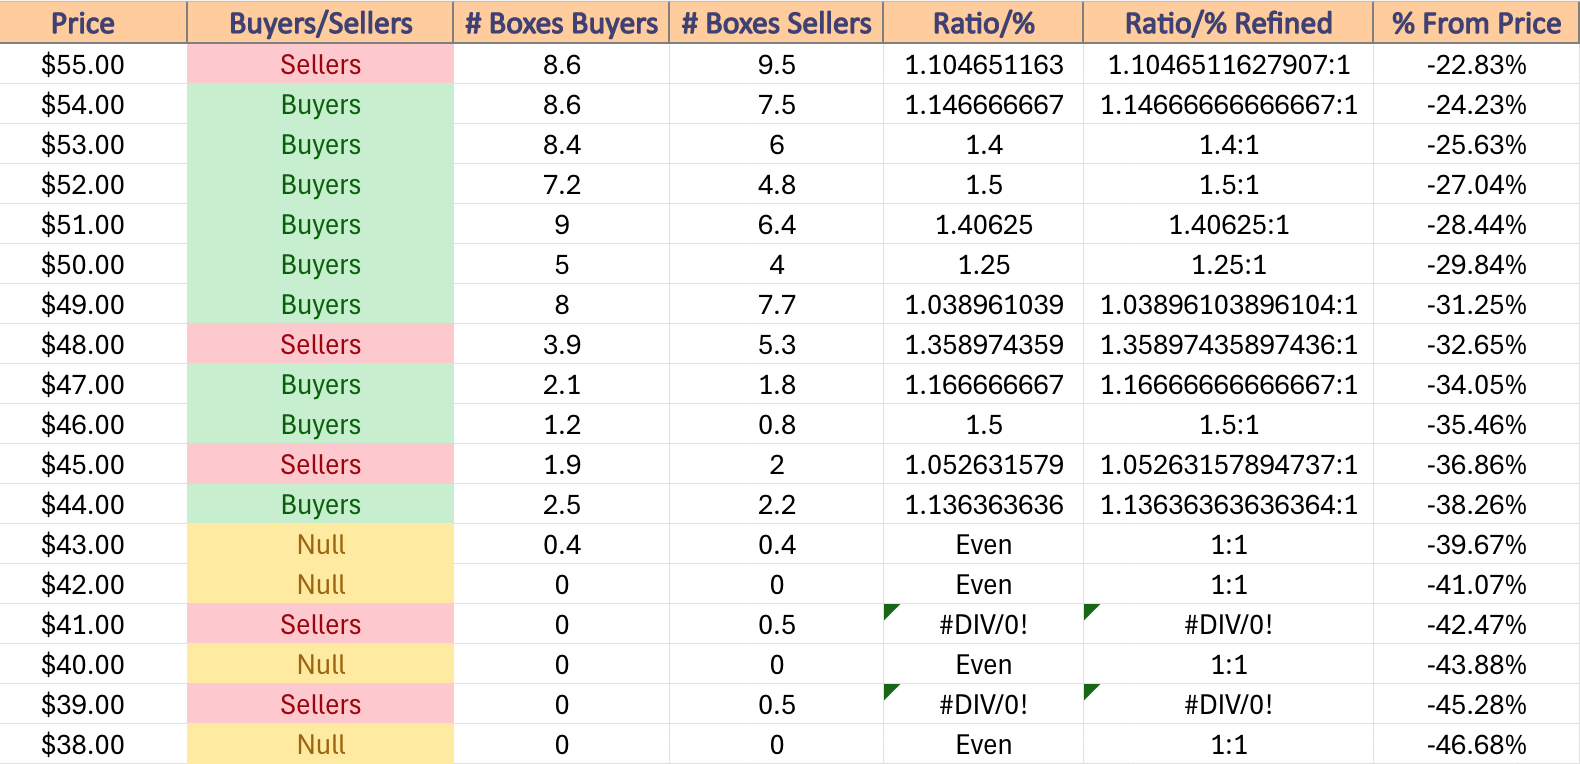Click the Sellers cell in $45.00 row
1580x764 pixels.
coord(320,464)
